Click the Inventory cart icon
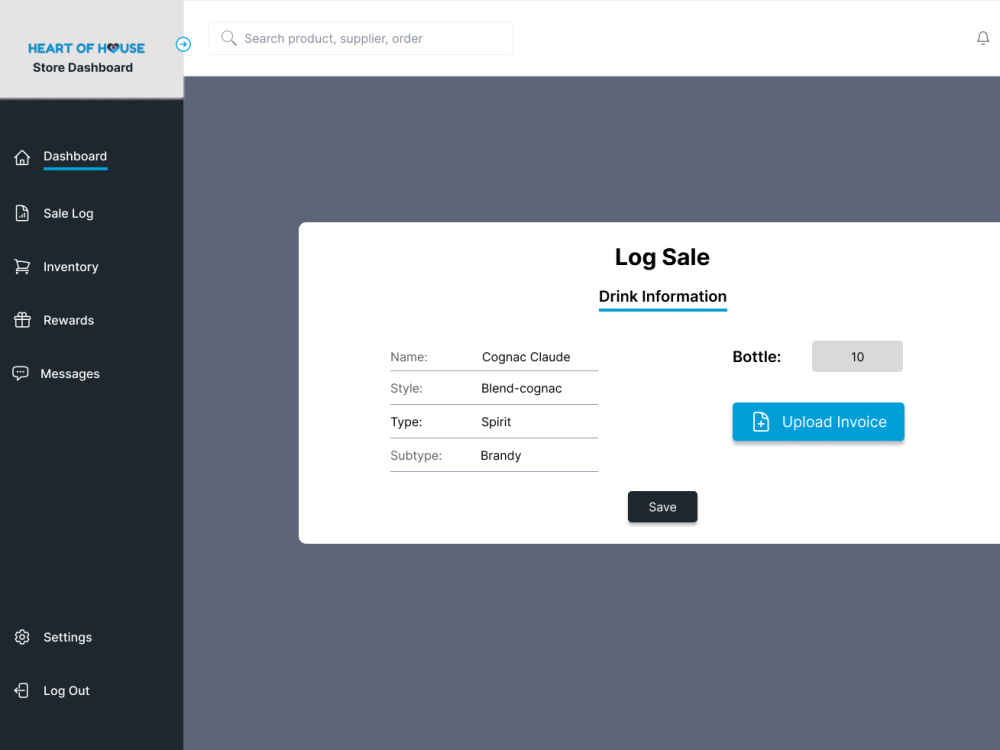 [22, 267]
